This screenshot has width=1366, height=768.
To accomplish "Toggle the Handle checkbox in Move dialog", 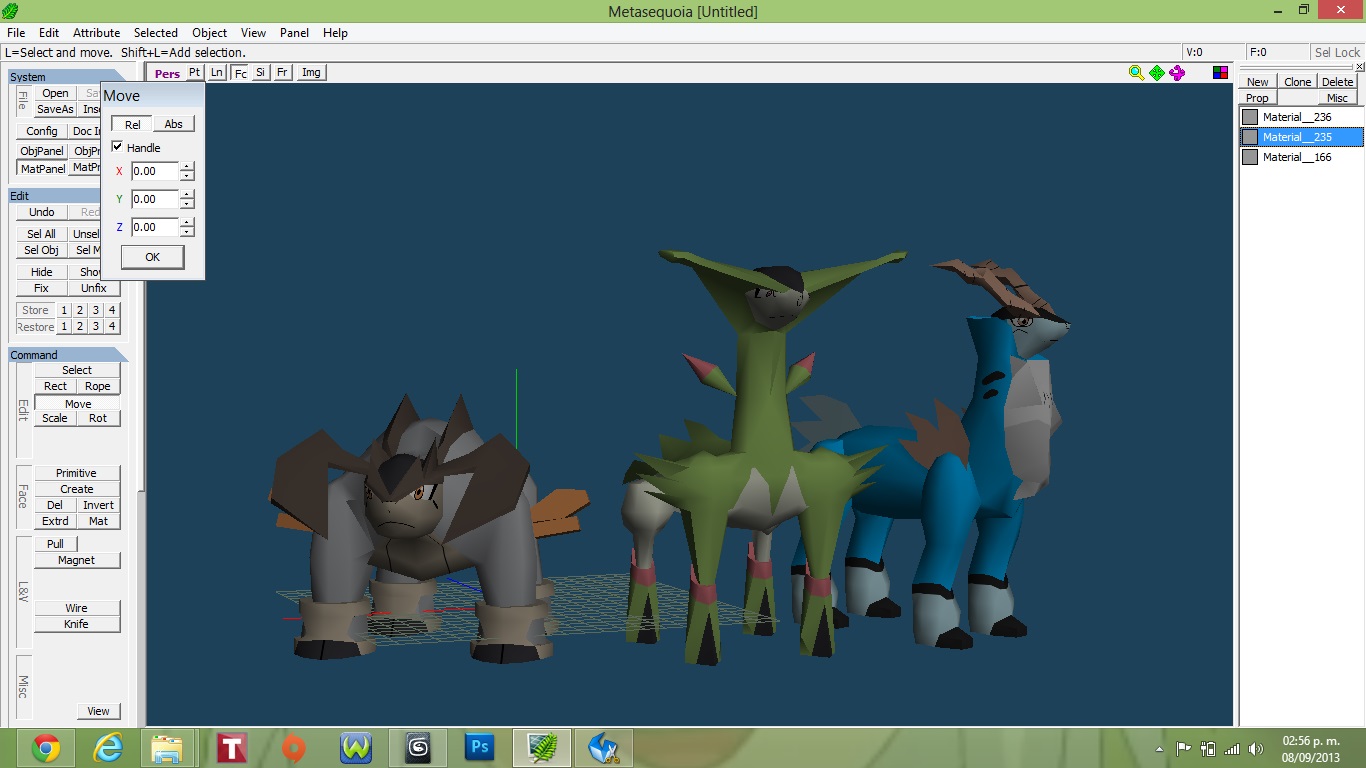I will click(117, 147).
